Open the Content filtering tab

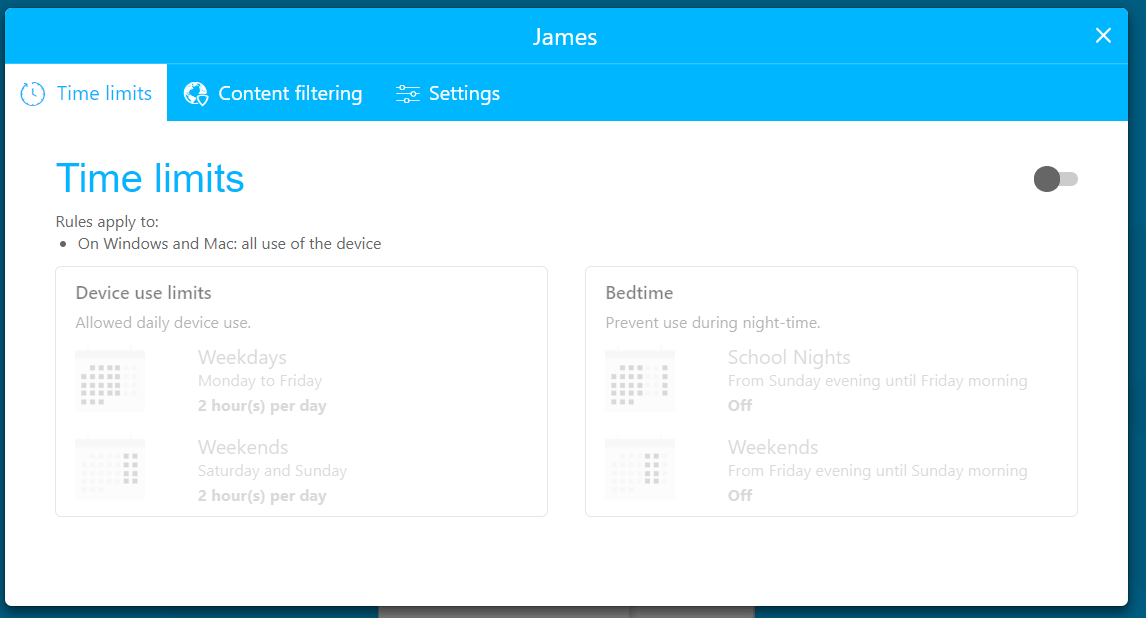point(290,94)
